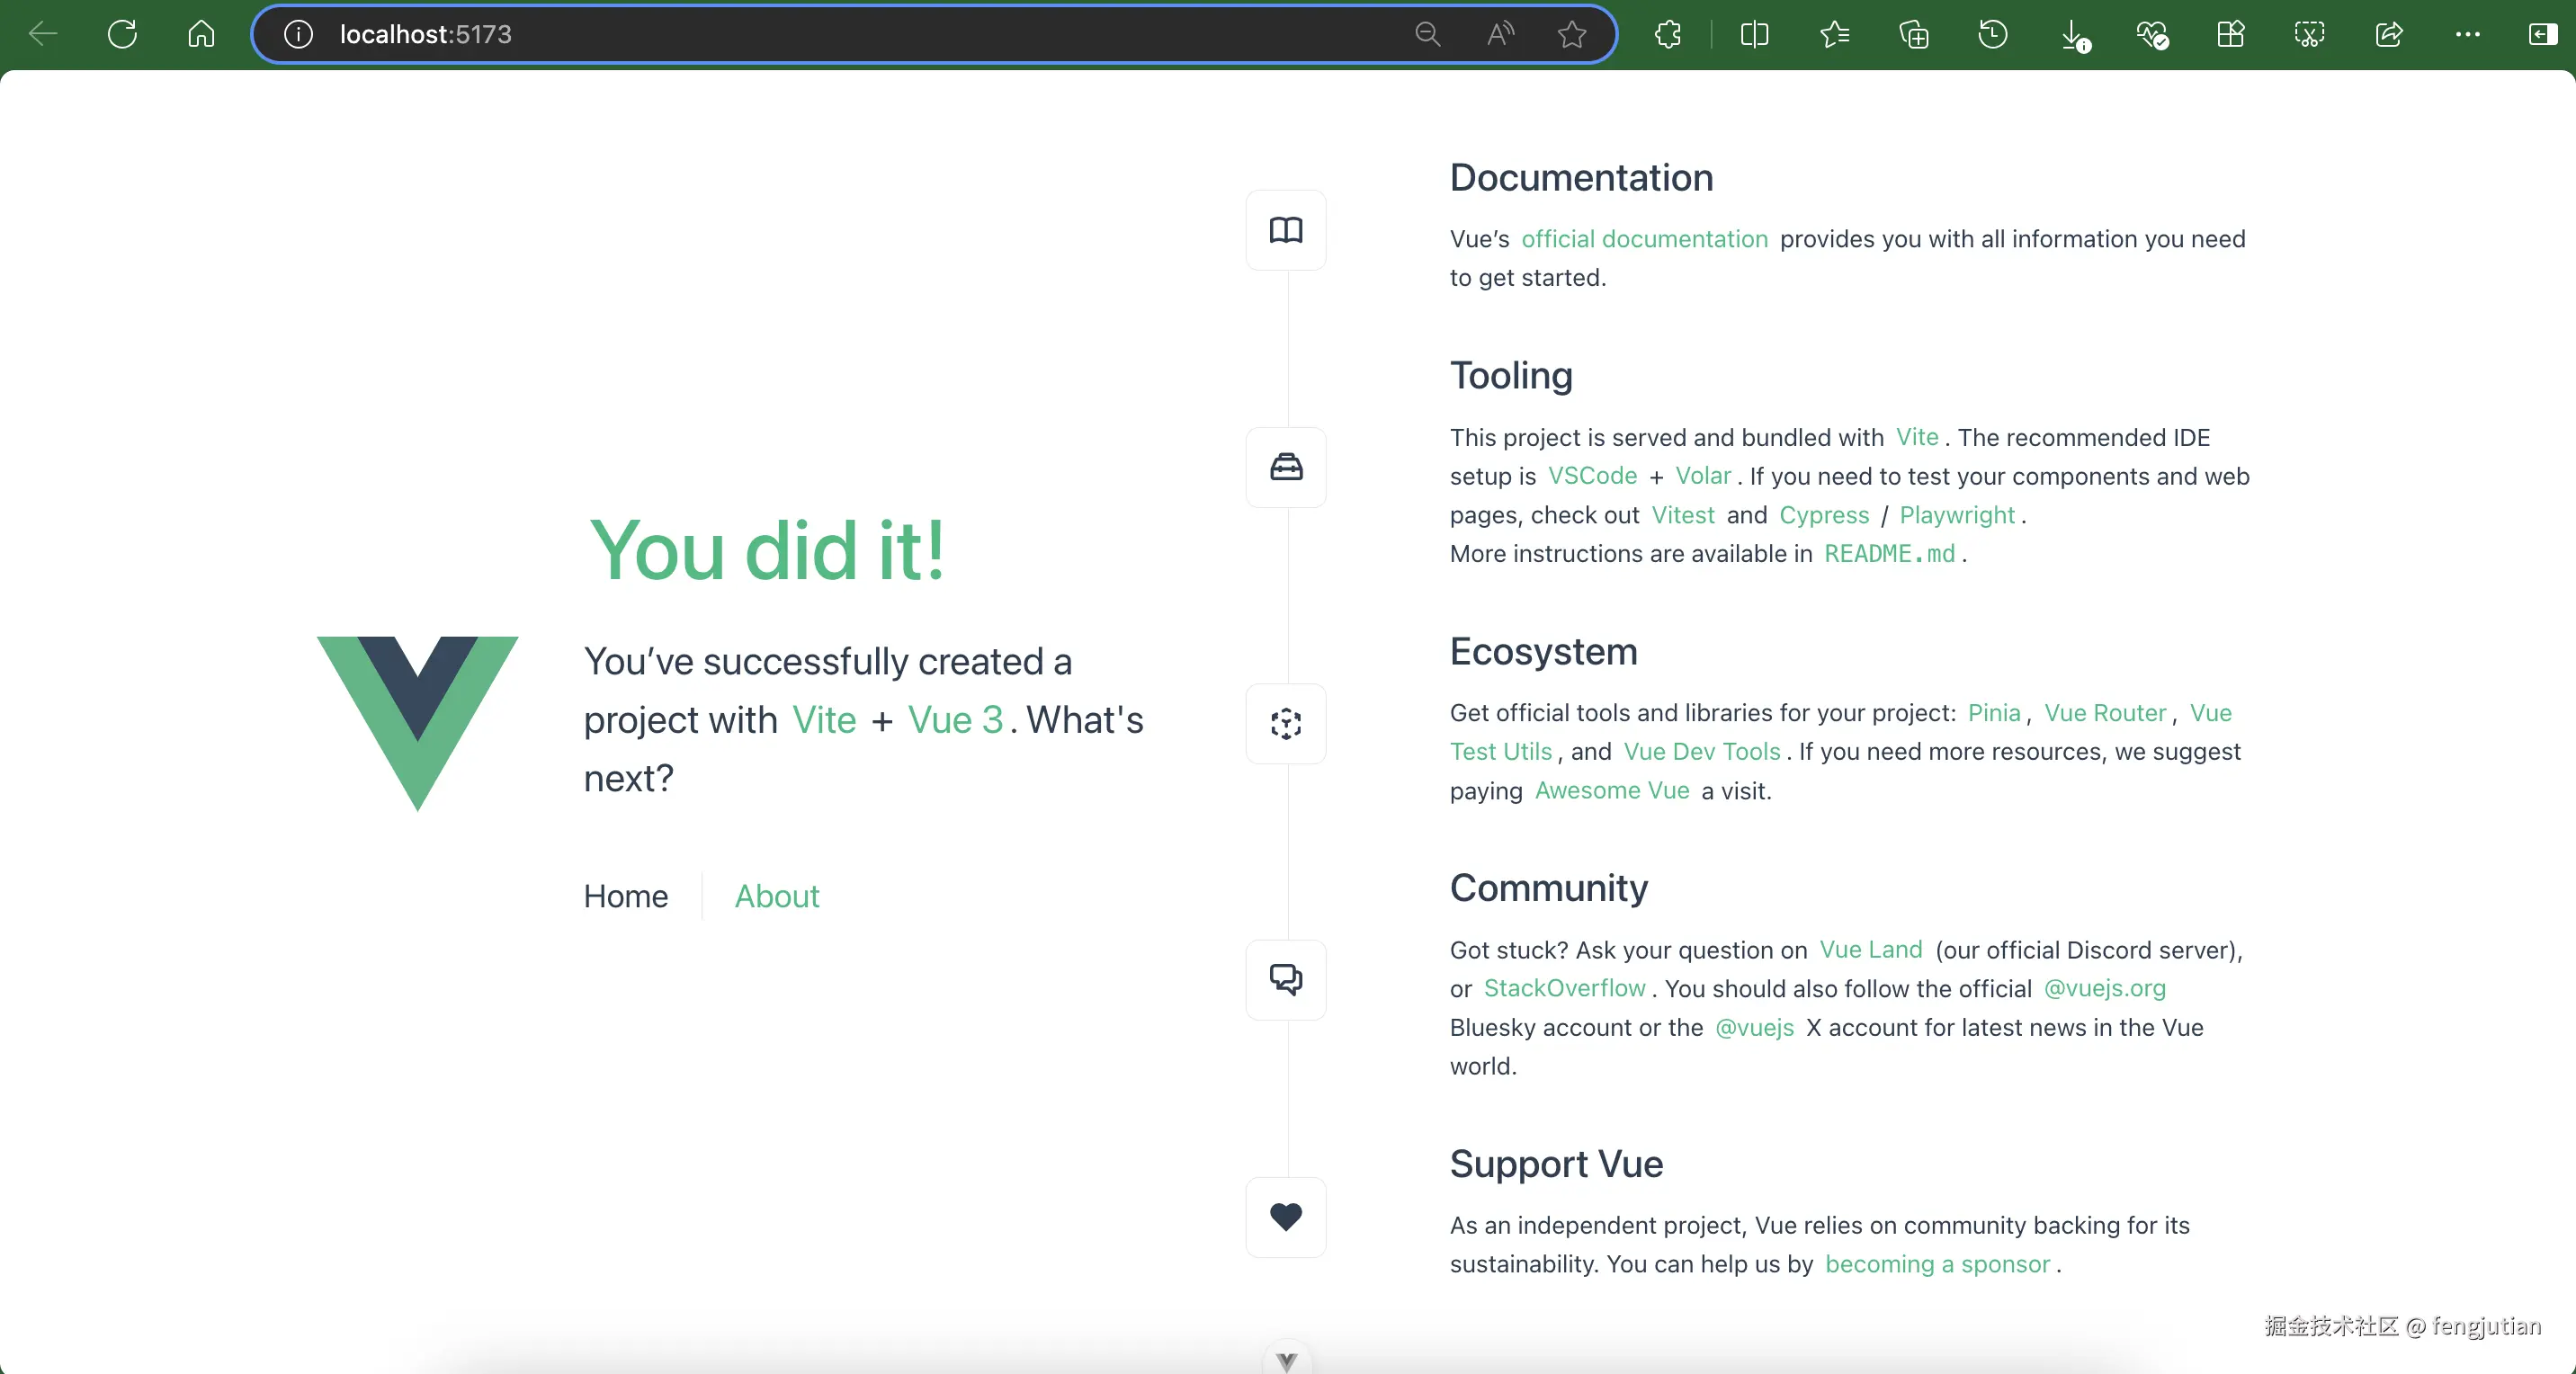
Task: Click the Tooling toolbox icon
Action: click(1285, 467)
